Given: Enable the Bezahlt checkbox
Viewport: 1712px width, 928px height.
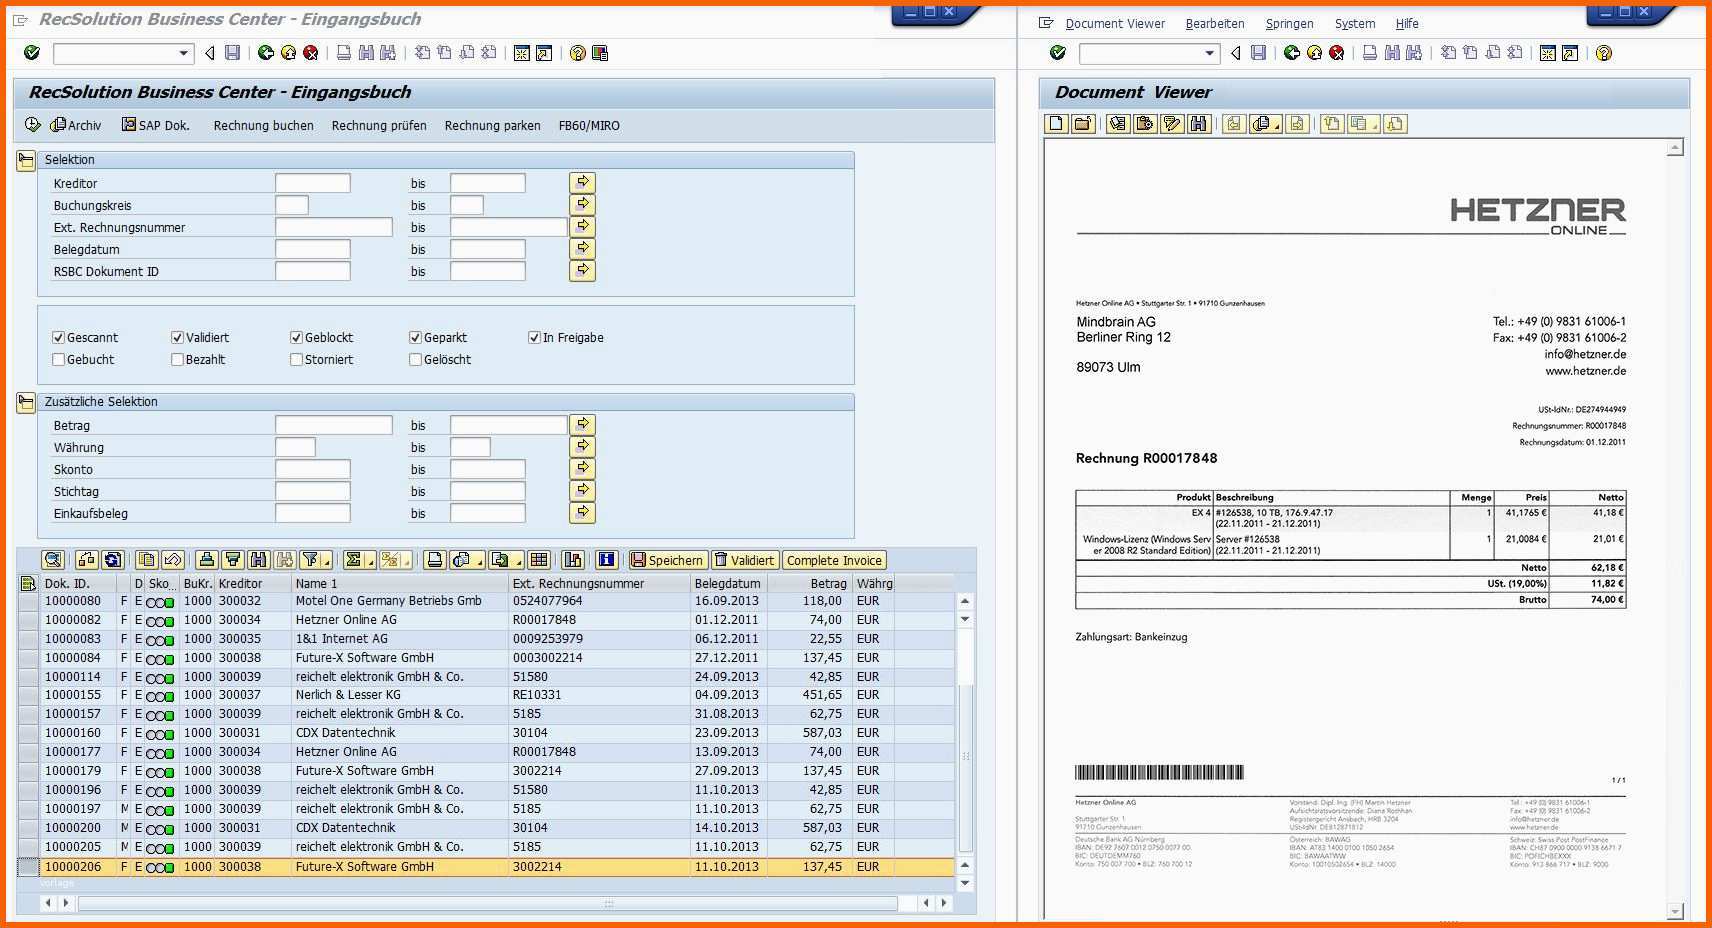Looking at the screenshot, I should [177, 360].
